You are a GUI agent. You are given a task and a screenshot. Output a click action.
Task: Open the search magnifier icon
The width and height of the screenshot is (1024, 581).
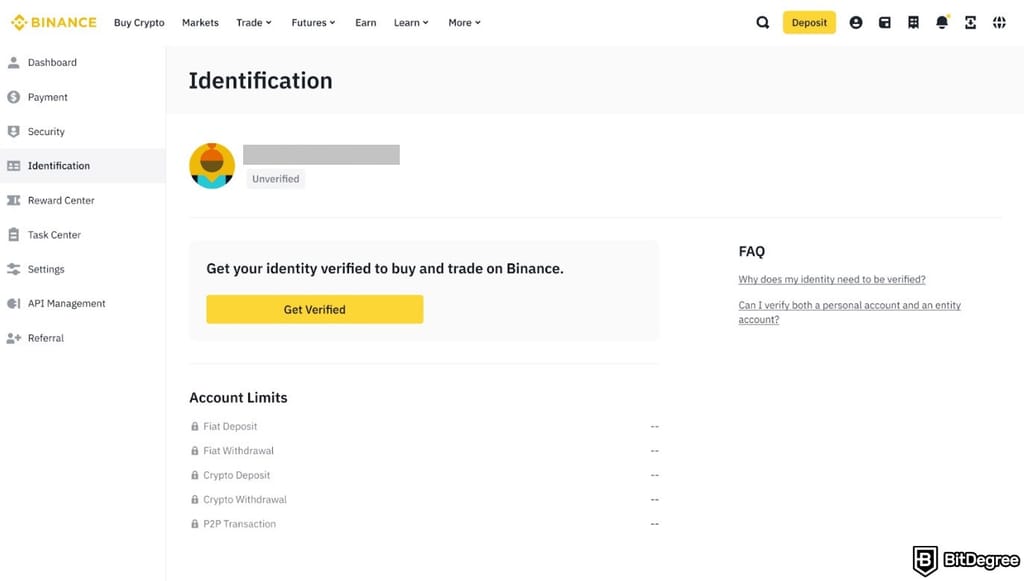coord(762,22)
